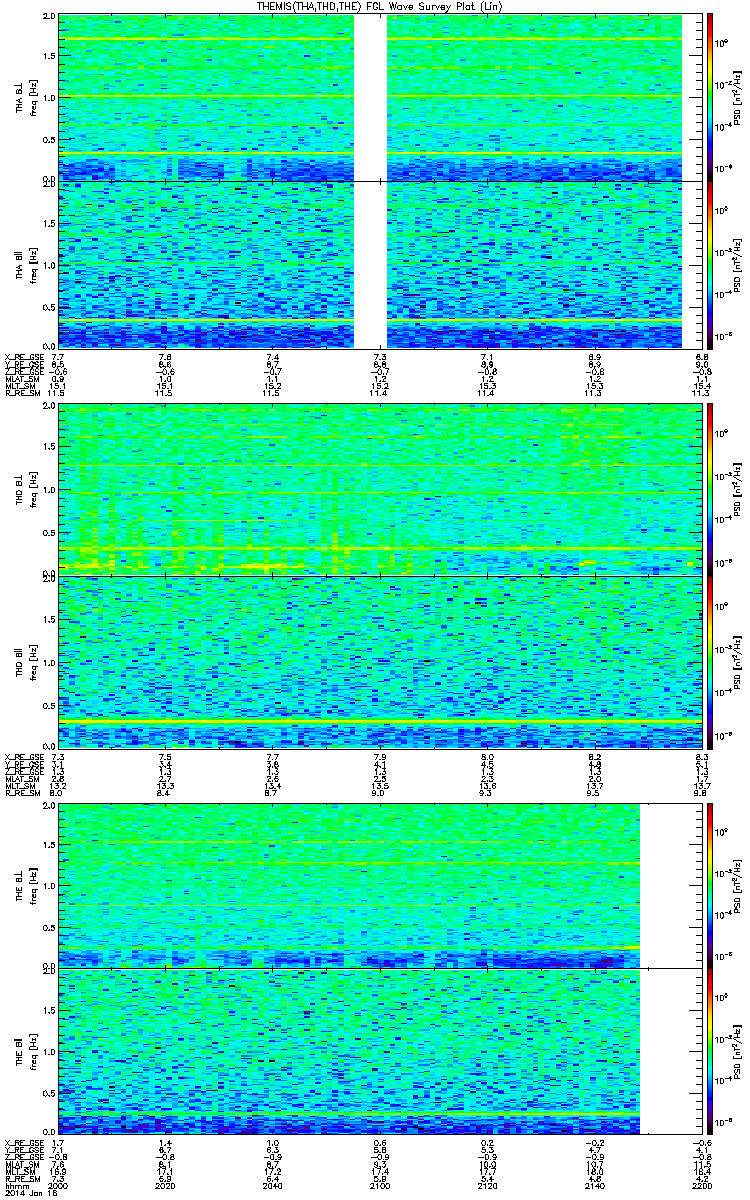
Task: Click the 2120 time tick label
Action: click(x=488, y=1185)
